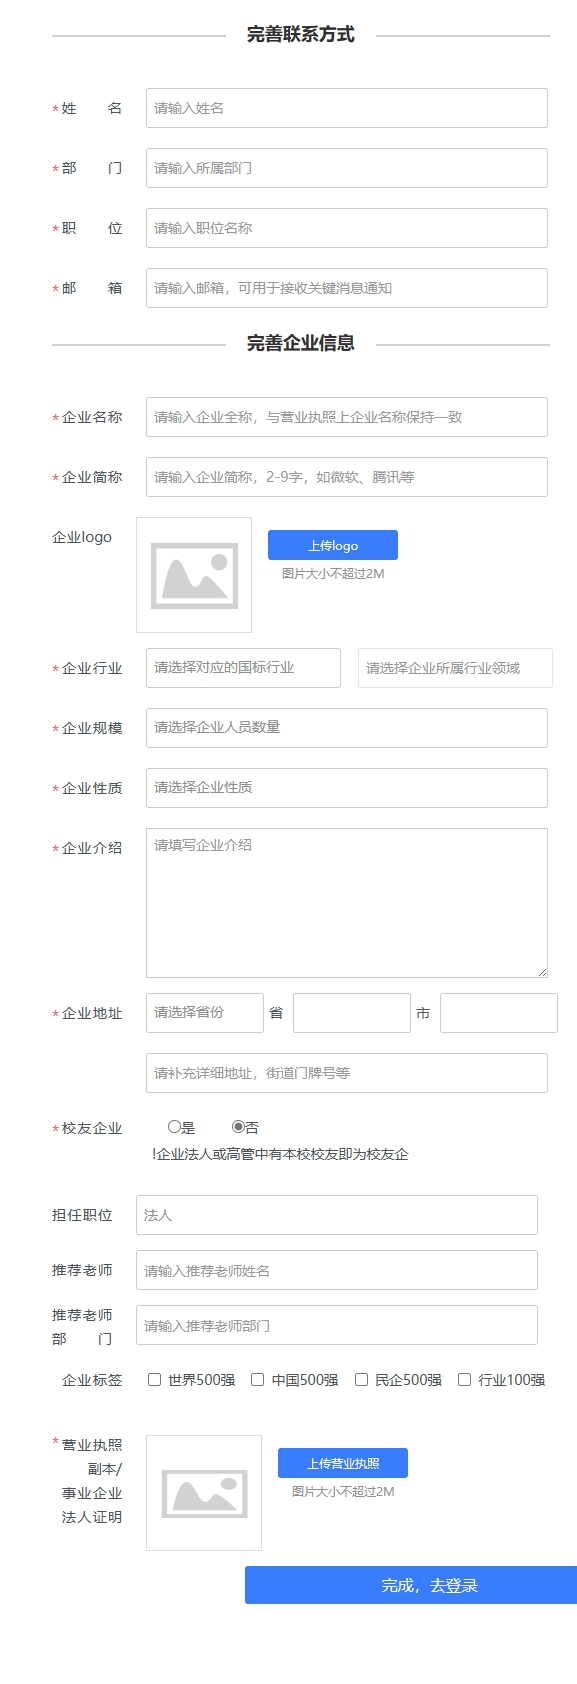This screenshot has width=577, height=1684.
Task: Open the 省份 selection dropdown
Action: [204, 1012]
